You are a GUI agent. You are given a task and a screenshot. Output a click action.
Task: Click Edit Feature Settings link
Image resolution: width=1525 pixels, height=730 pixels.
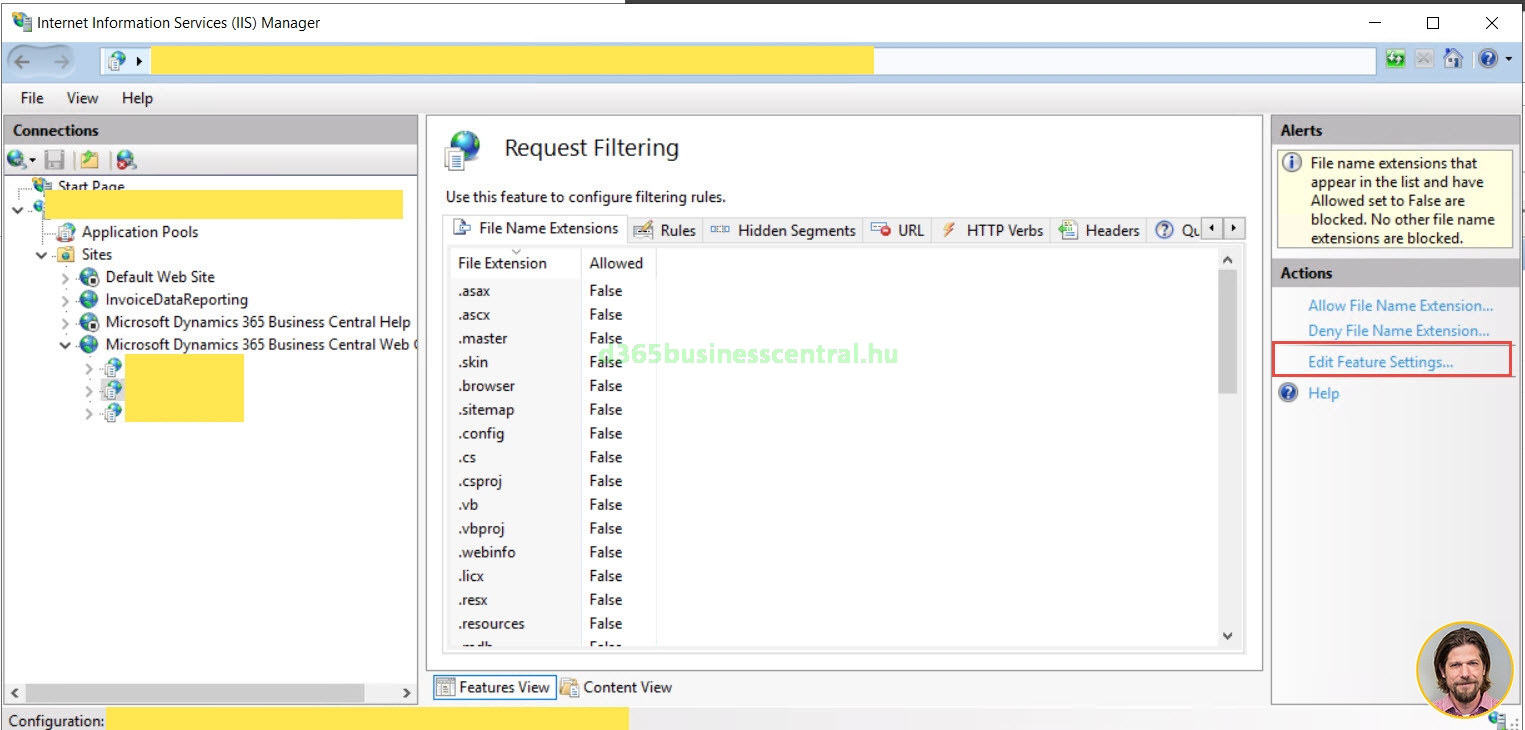tap(1380, 362)
